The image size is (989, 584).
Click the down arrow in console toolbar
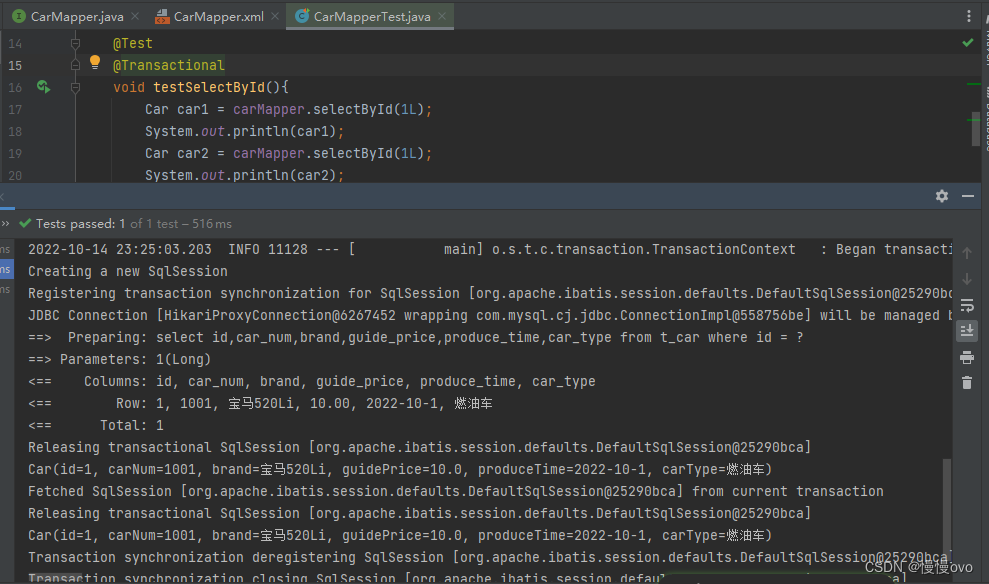967,279
